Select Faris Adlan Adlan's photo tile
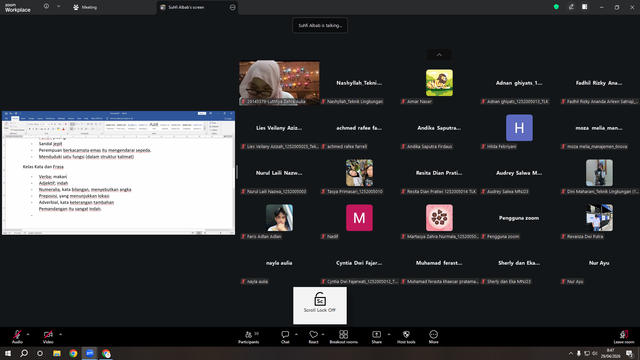The height and width of the screenshot is (360, 640). coord(279,218)
